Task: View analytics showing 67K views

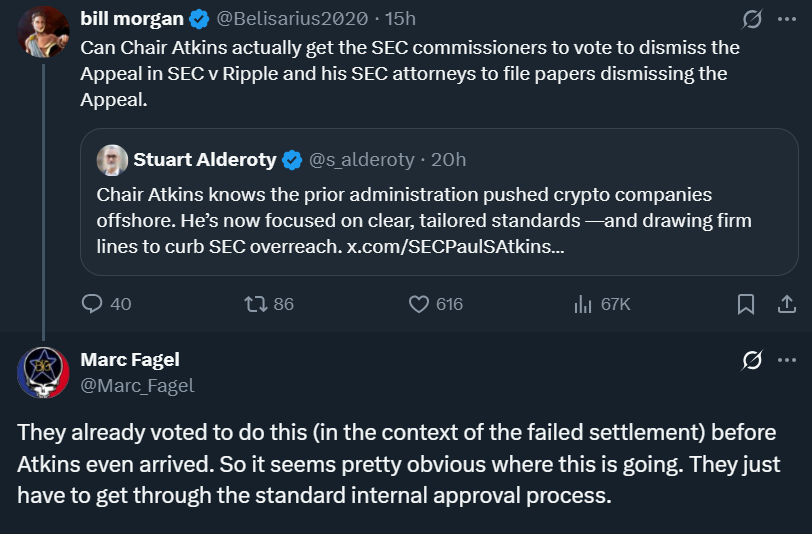Action: click(x=584, y=304)
